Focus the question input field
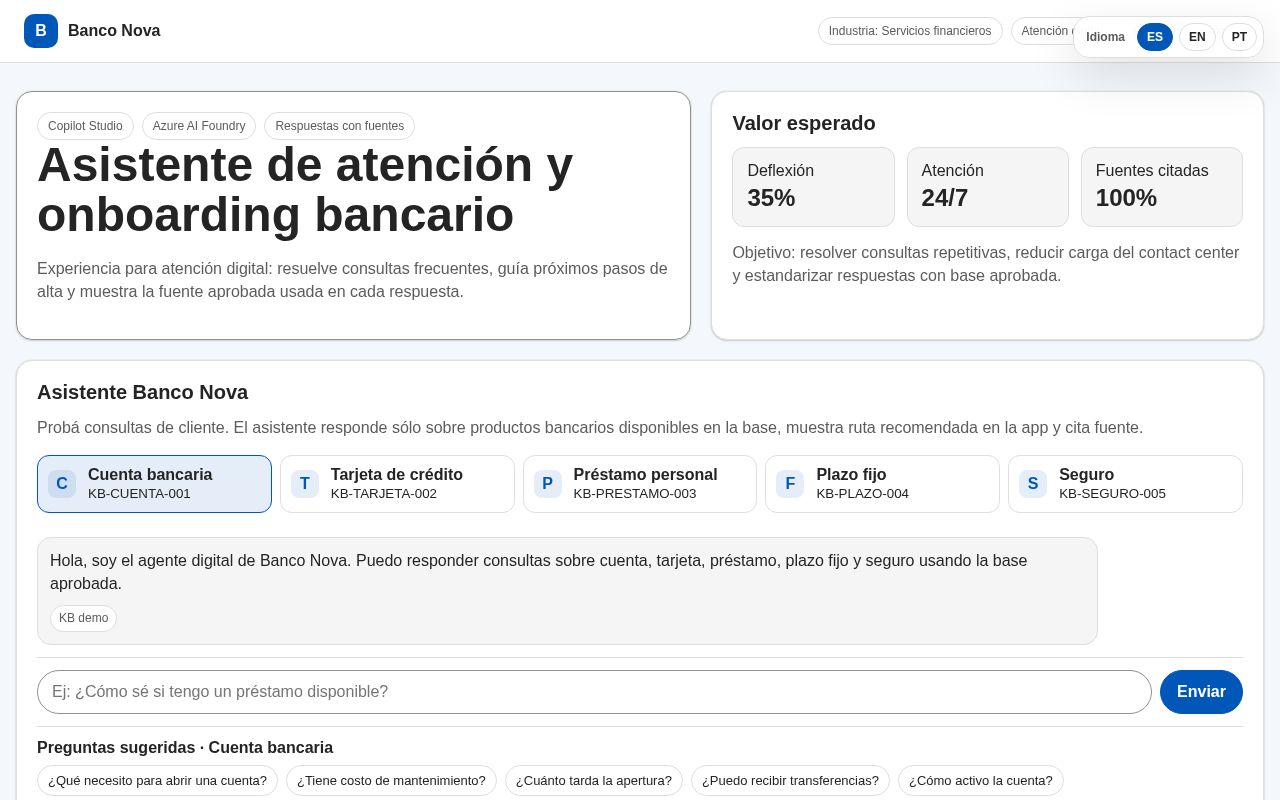1280x800 pixels. 594,692
